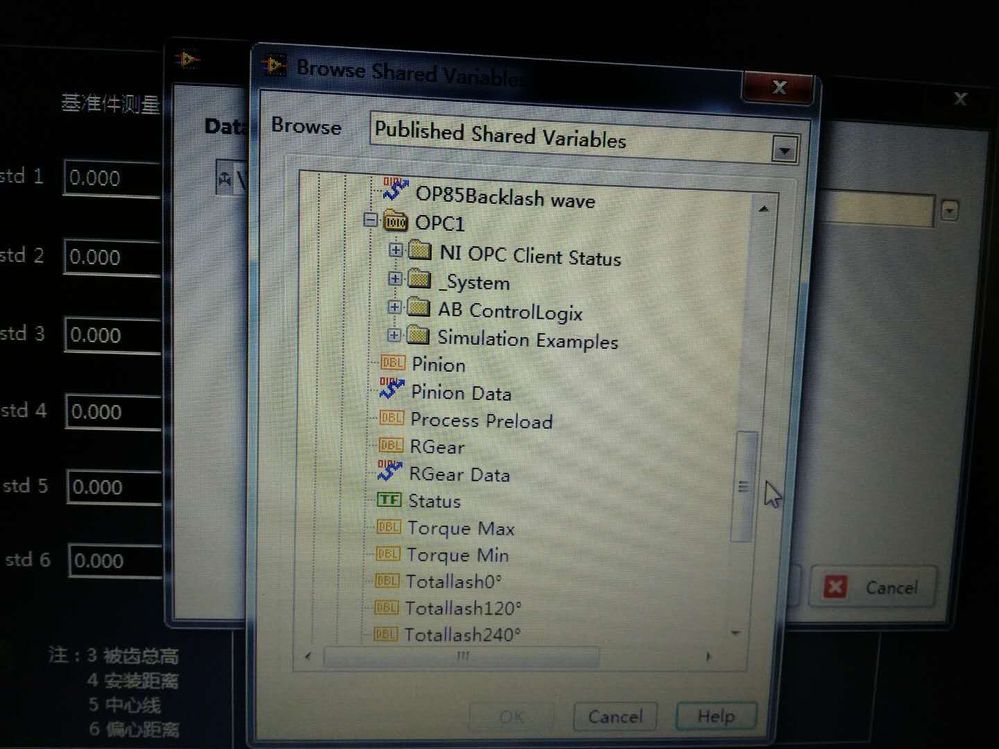Select the Torque Max variable

pos(461,528)
